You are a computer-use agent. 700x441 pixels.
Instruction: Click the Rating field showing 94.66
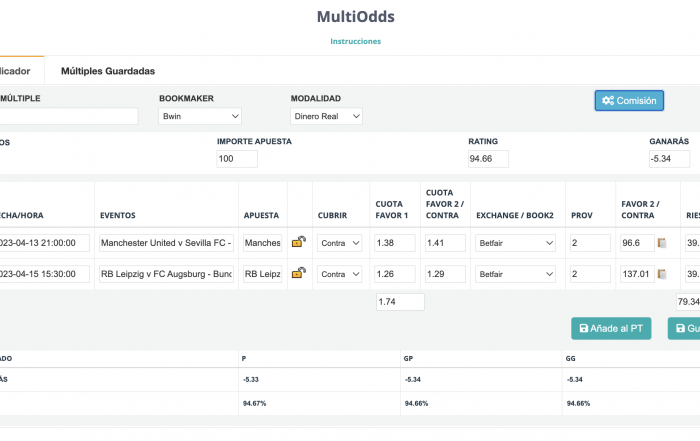tap(488, 159)
